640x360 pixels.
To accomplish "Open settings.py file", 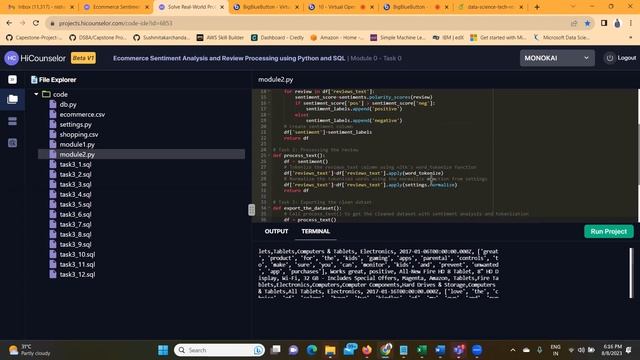I will pos(76,124).
